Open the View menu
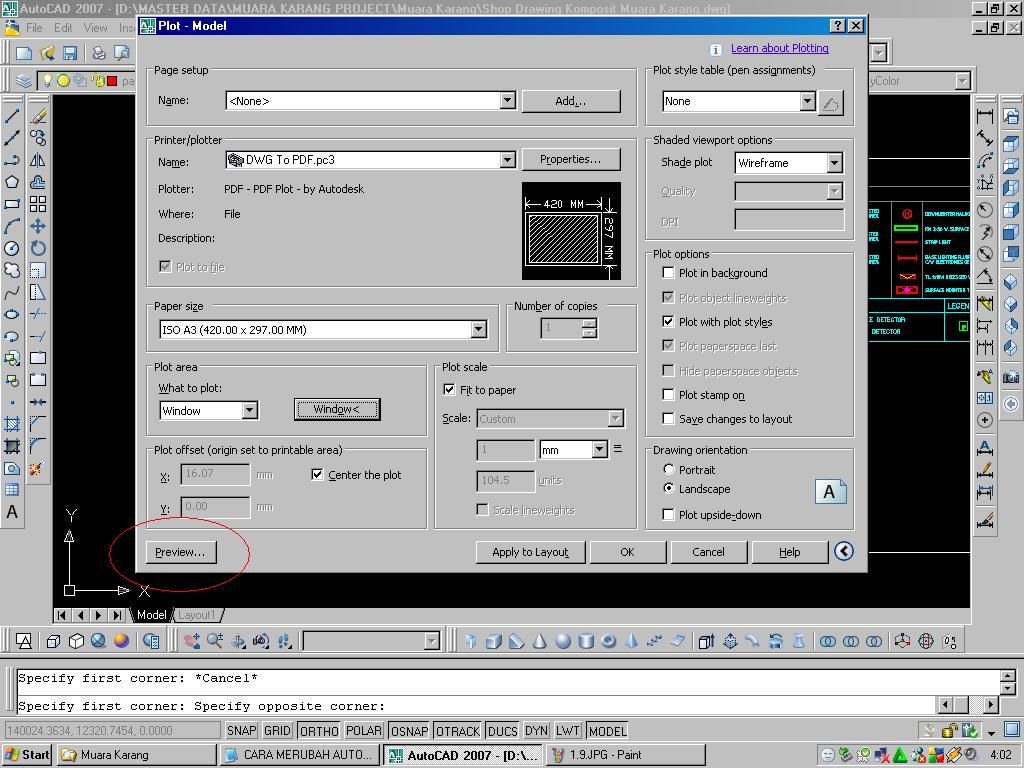 tap(95, 27)
